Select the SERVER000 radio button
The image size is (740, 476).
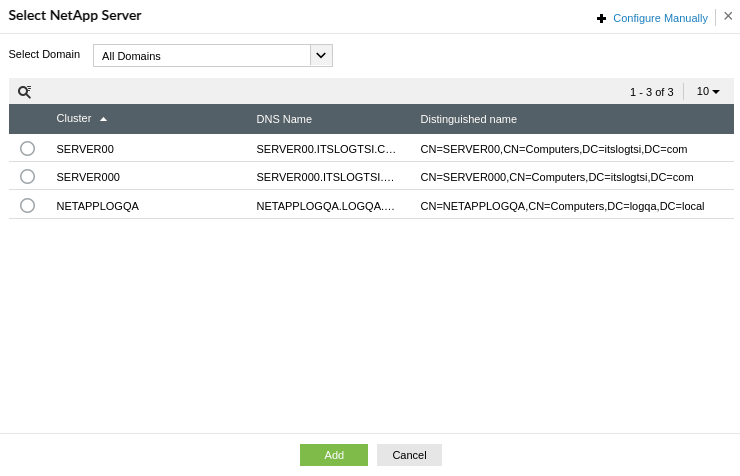pyautogui.click(x=27, y=176)
